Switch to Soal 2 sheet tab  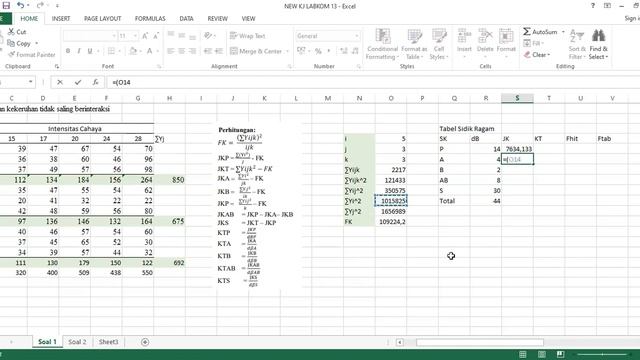click(x=77, y=342)
